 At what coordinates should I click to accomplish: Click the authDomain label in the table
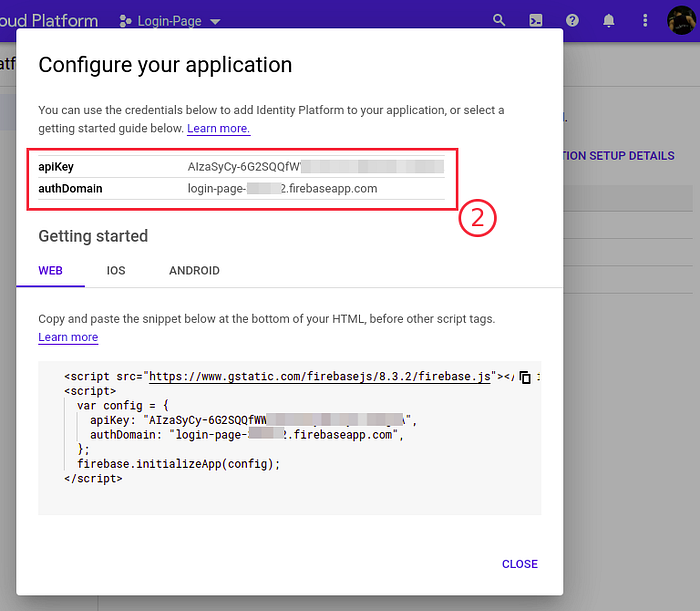[70, 188]
